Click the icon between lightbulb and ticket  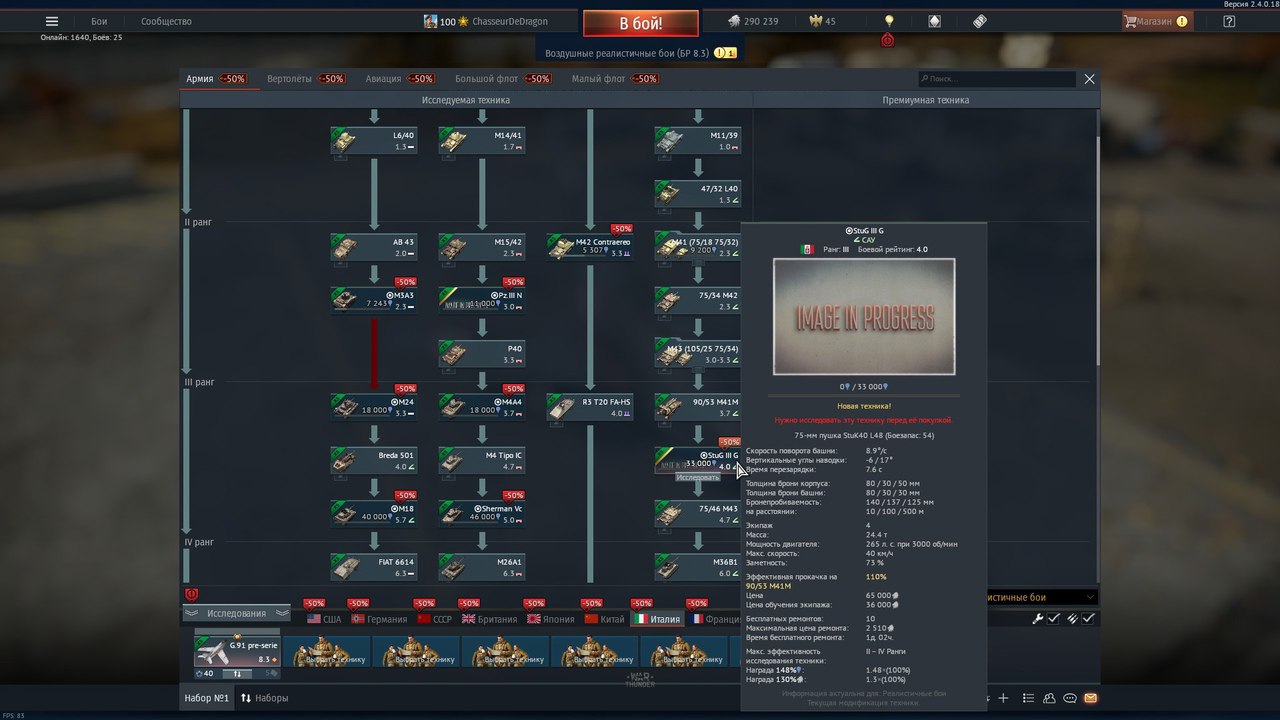click(x=934, y=21)
